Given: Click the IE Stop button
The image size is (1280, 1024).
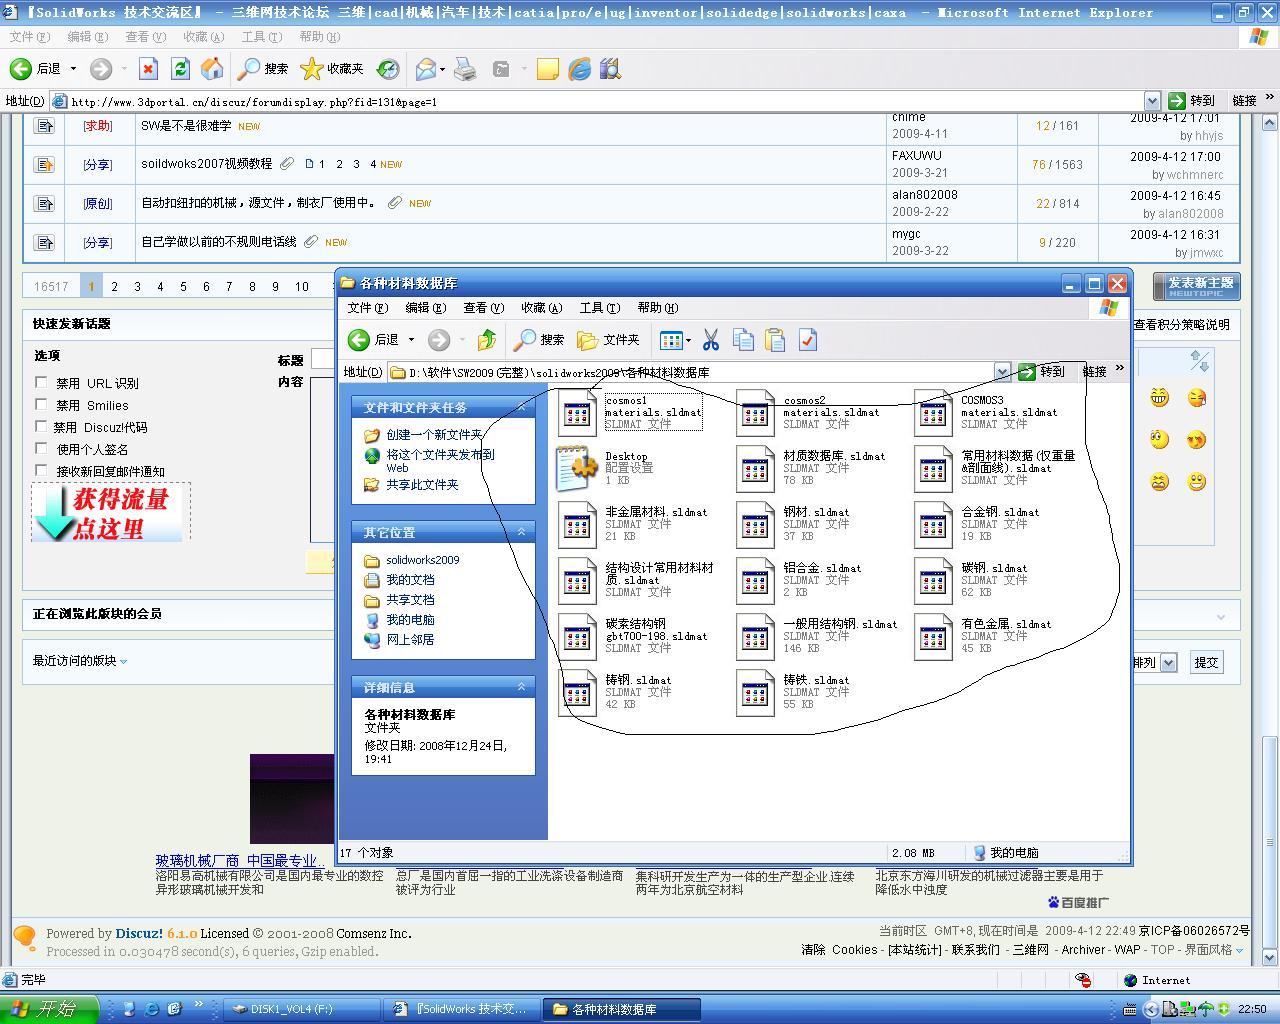Looking at the screenshot, I should [148, 69].
